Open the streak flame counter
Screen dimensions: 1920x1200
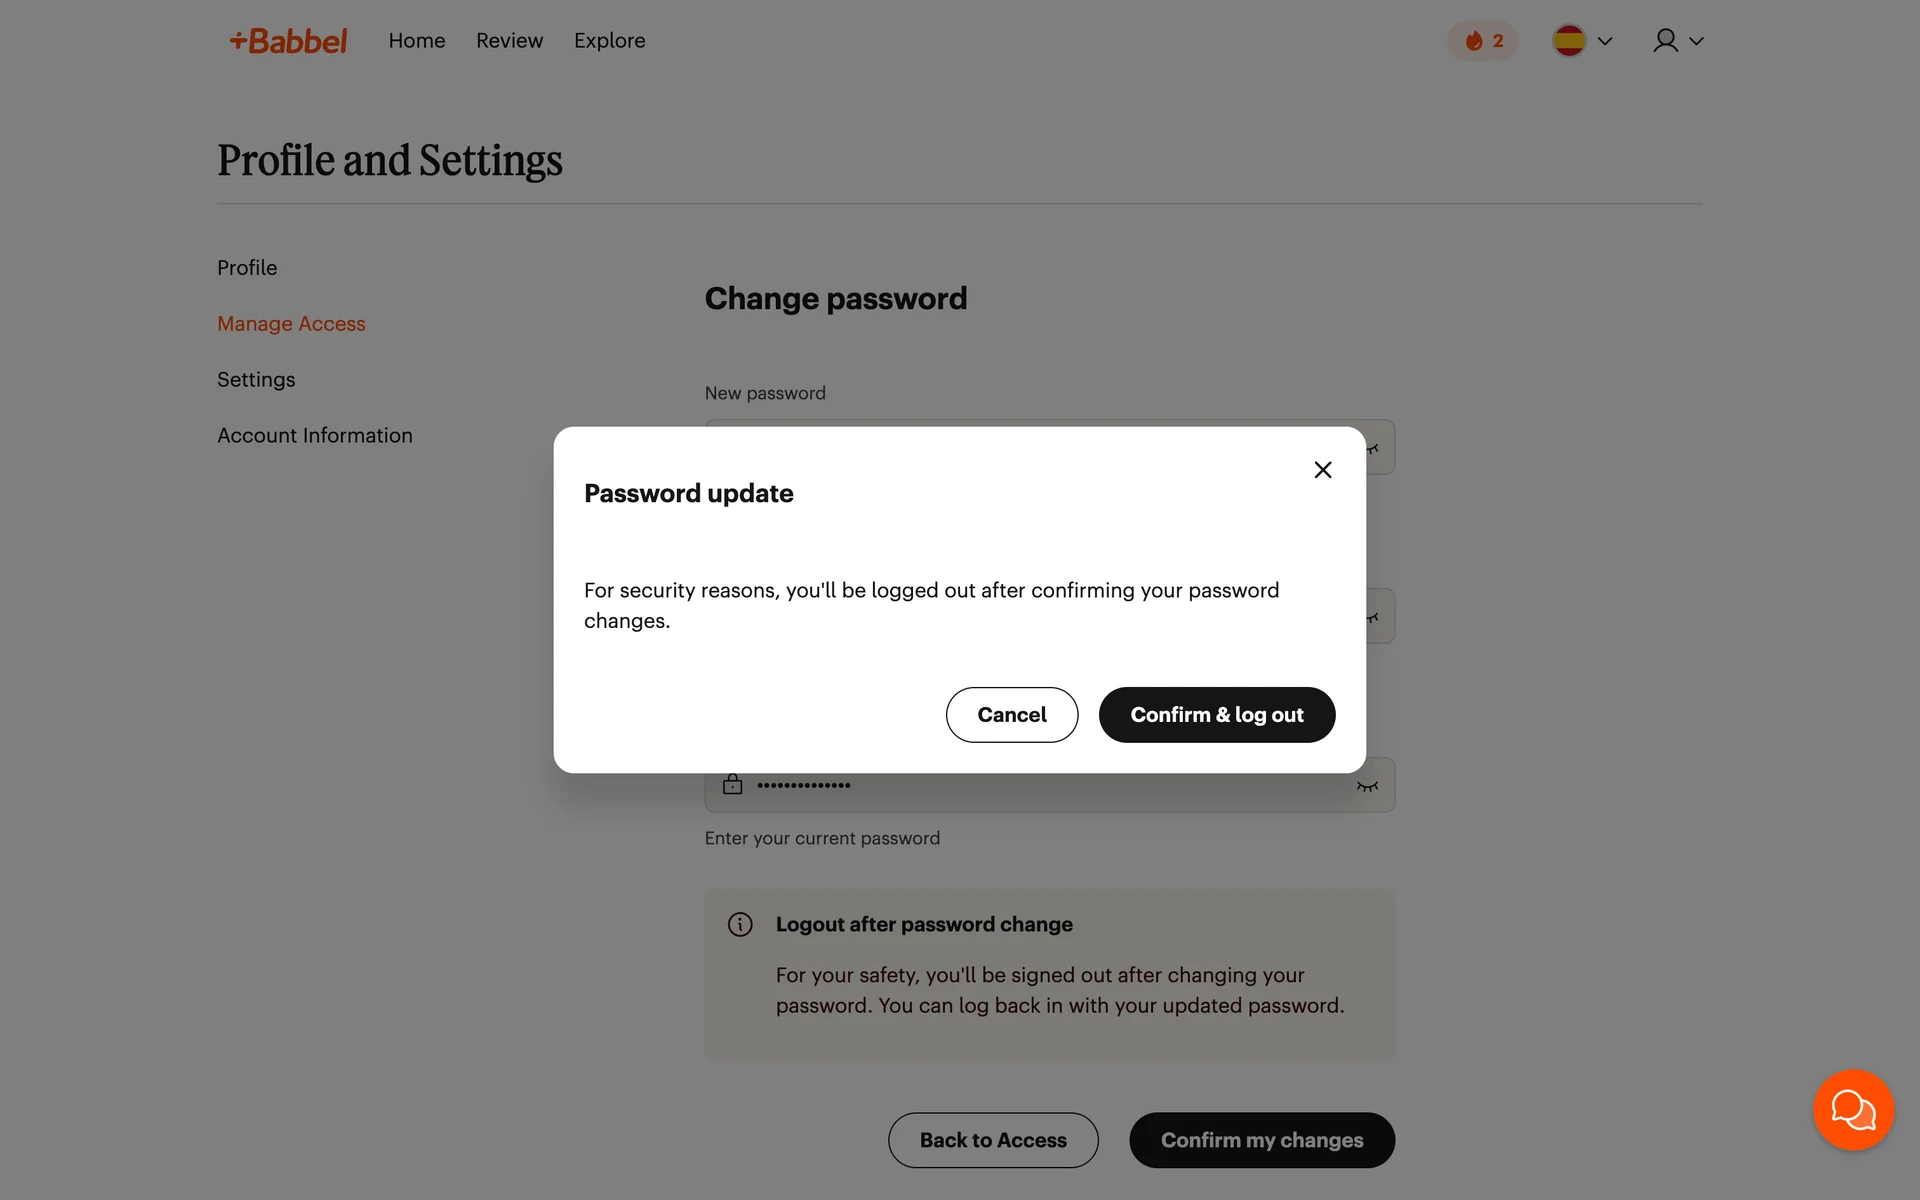[x=1483, y=41]
